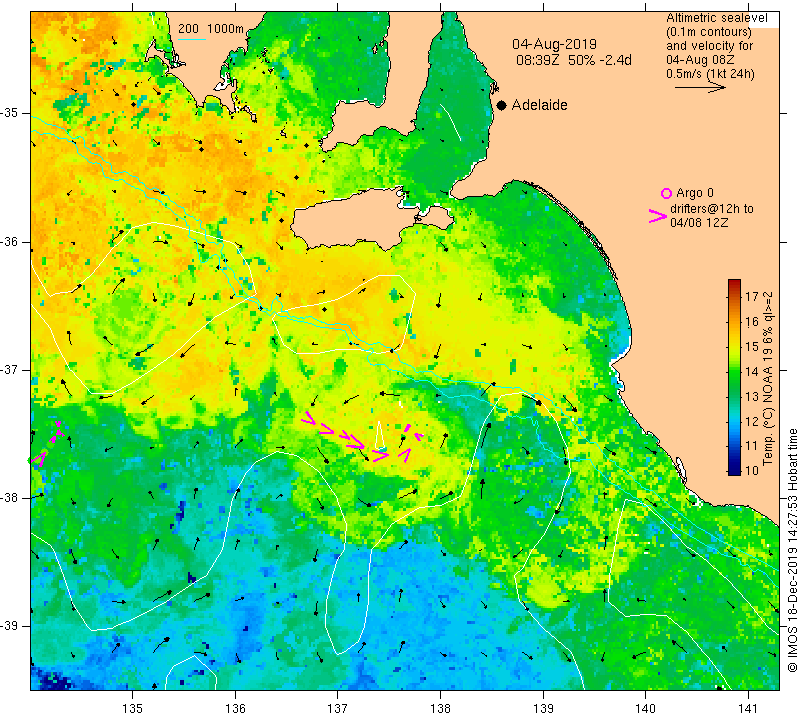Select the latitude axis label '-35'
The width and height of the screenshot is (800, 720).
pos(10,113)
